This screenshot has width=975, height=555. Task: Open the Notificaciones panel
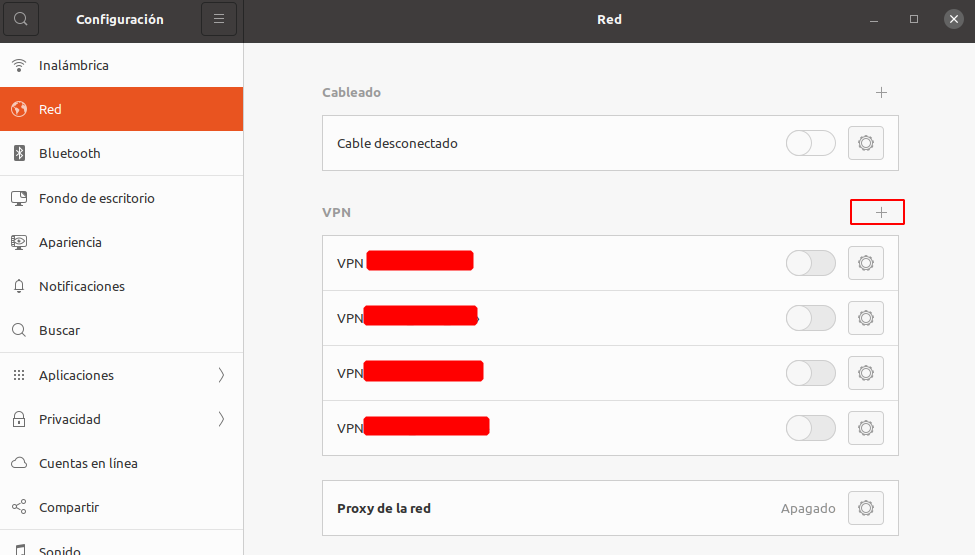click(x=82, y=286)
